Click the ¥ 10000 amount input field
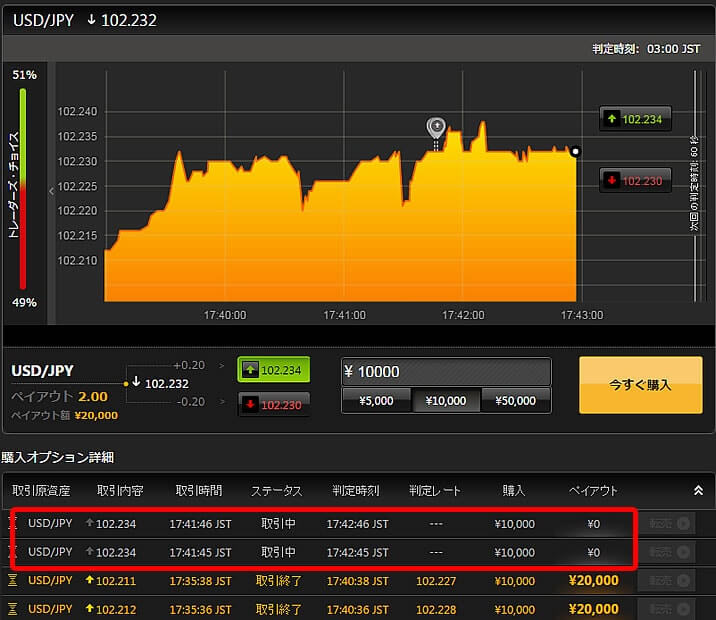Viewport: 716px width, 620px height. tap(446, 372)
